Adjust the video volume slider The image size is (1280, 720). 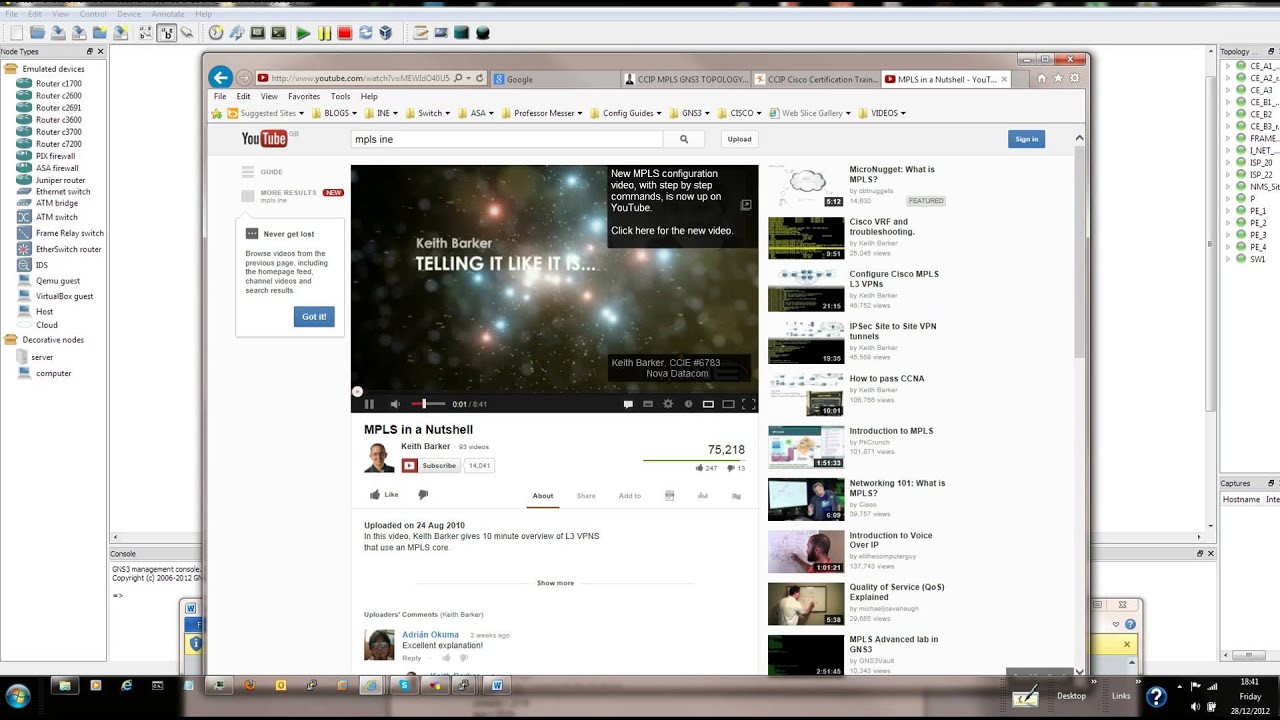[428, 404]
